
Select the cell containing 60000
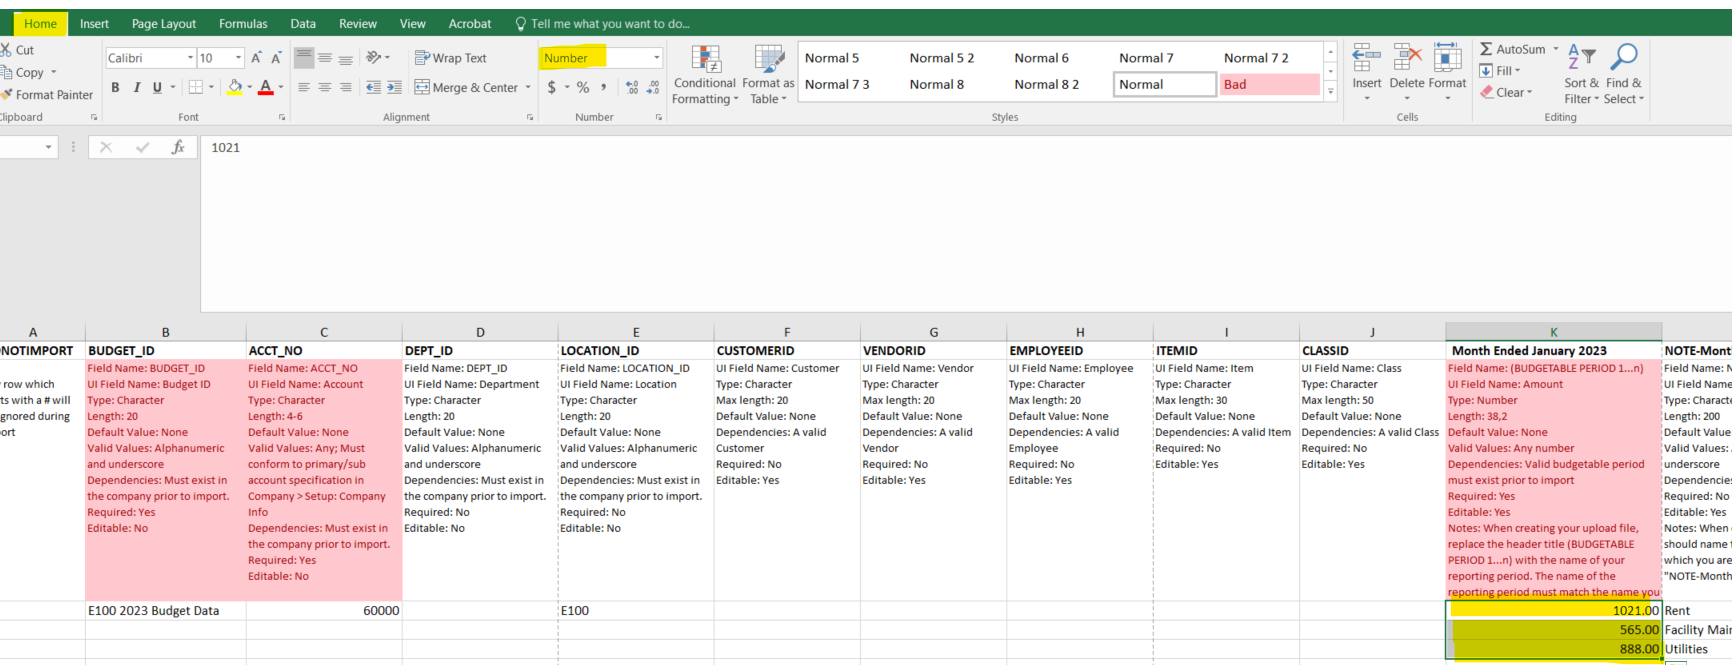coord(324,611)
